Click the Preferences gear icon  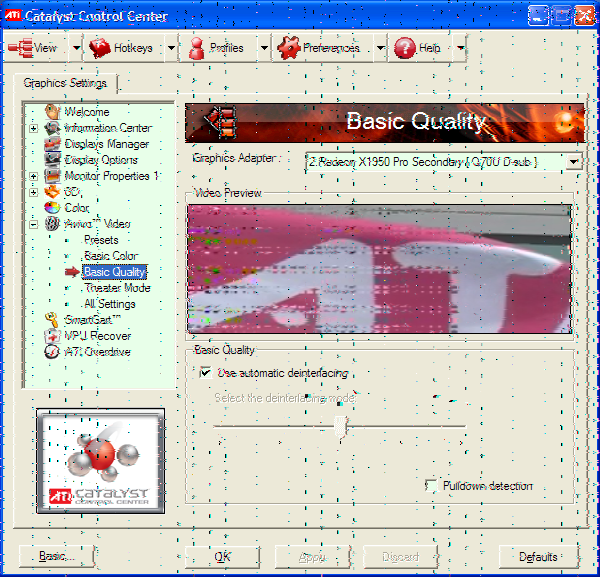pos(289,48)
